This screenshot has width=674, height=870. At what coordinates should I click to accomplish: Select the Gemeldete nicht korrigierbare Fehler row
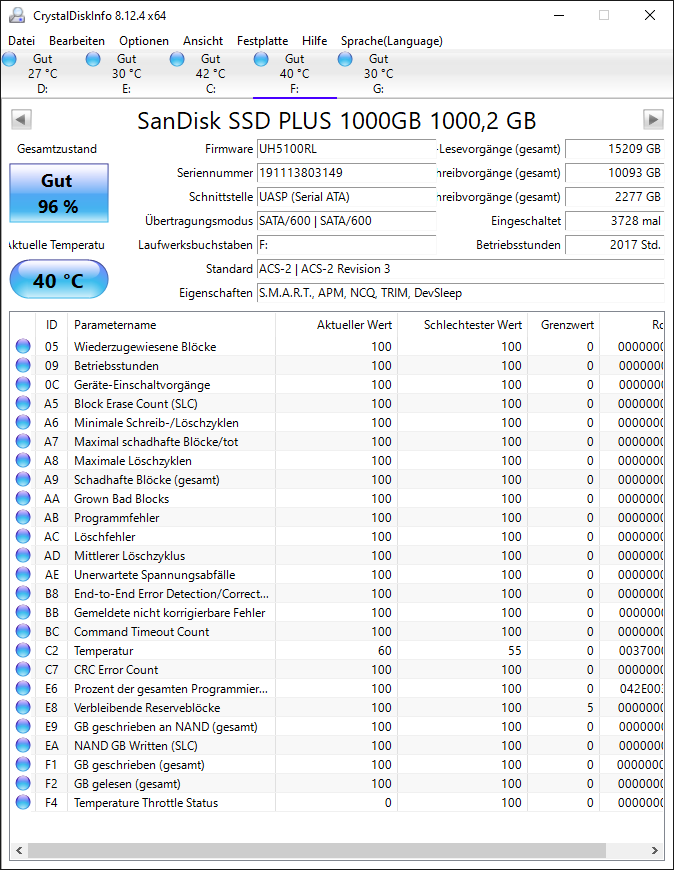click(337, 613)
